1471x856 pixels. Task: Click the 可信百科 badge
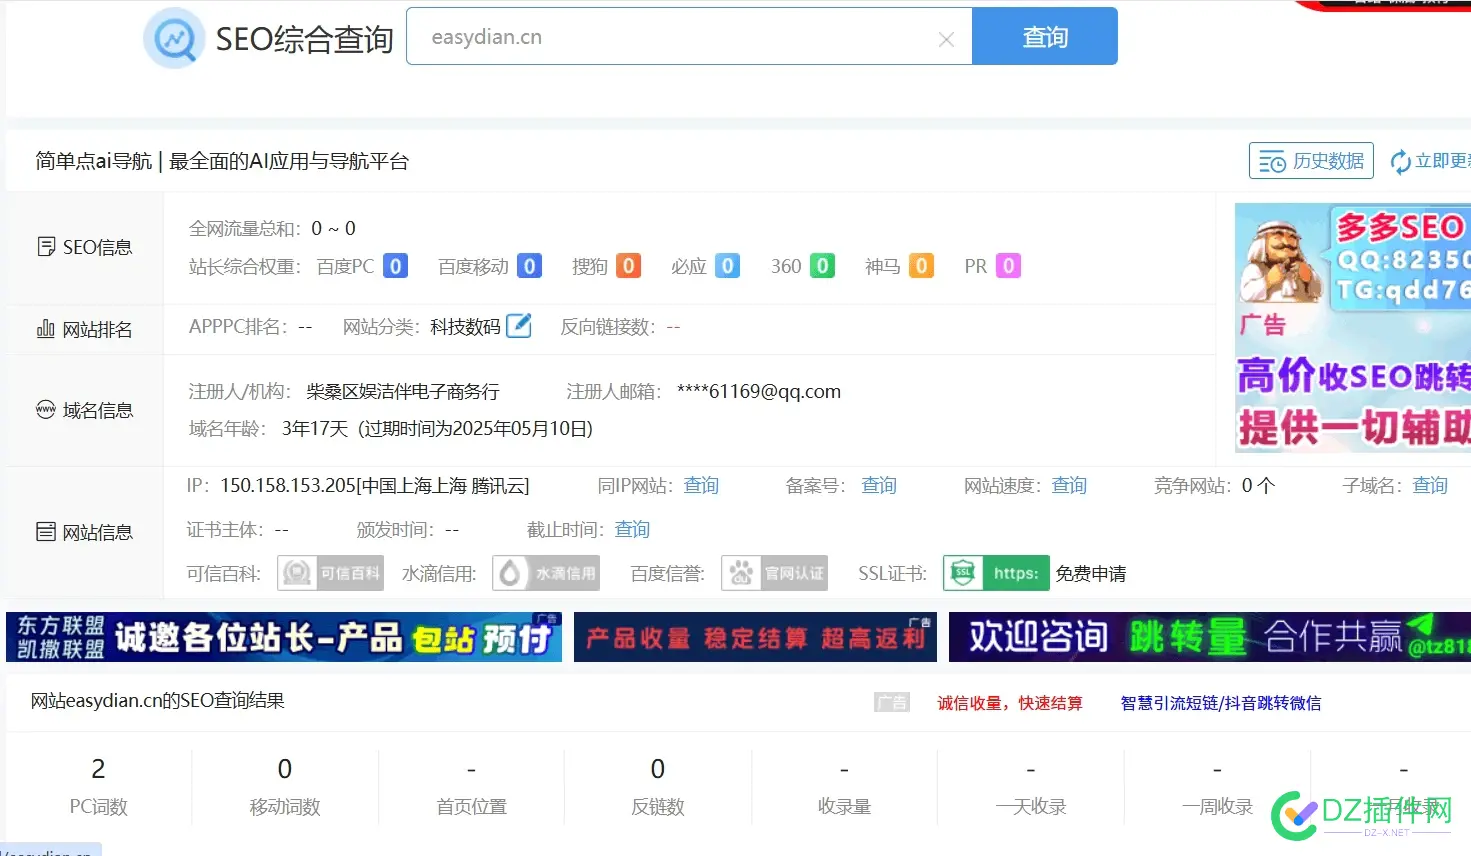[x=331, y=573]
